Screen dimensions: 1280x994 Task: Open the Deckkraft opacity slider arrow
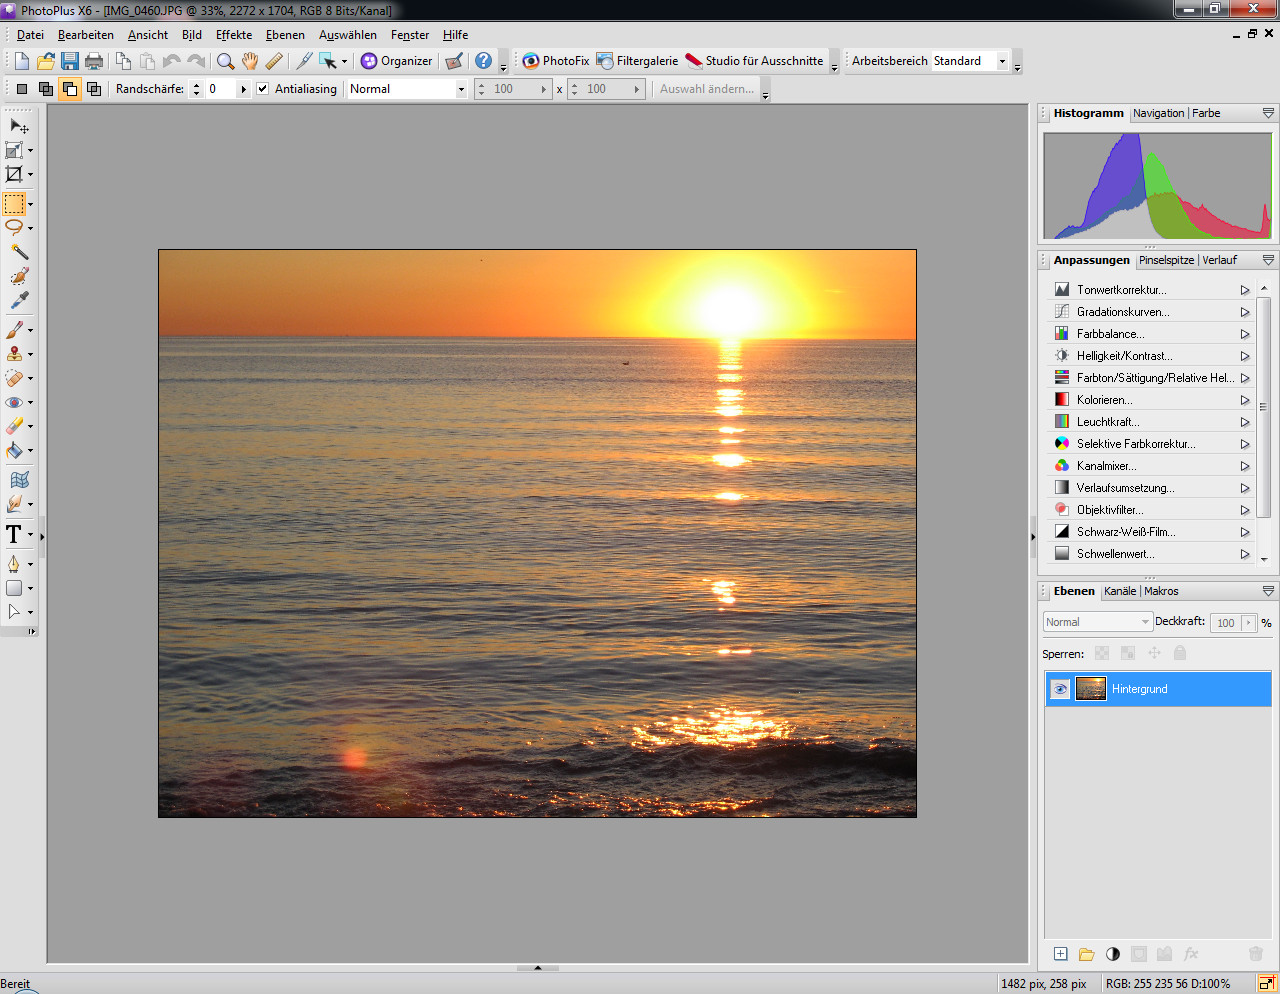[x=1248, y=623]
